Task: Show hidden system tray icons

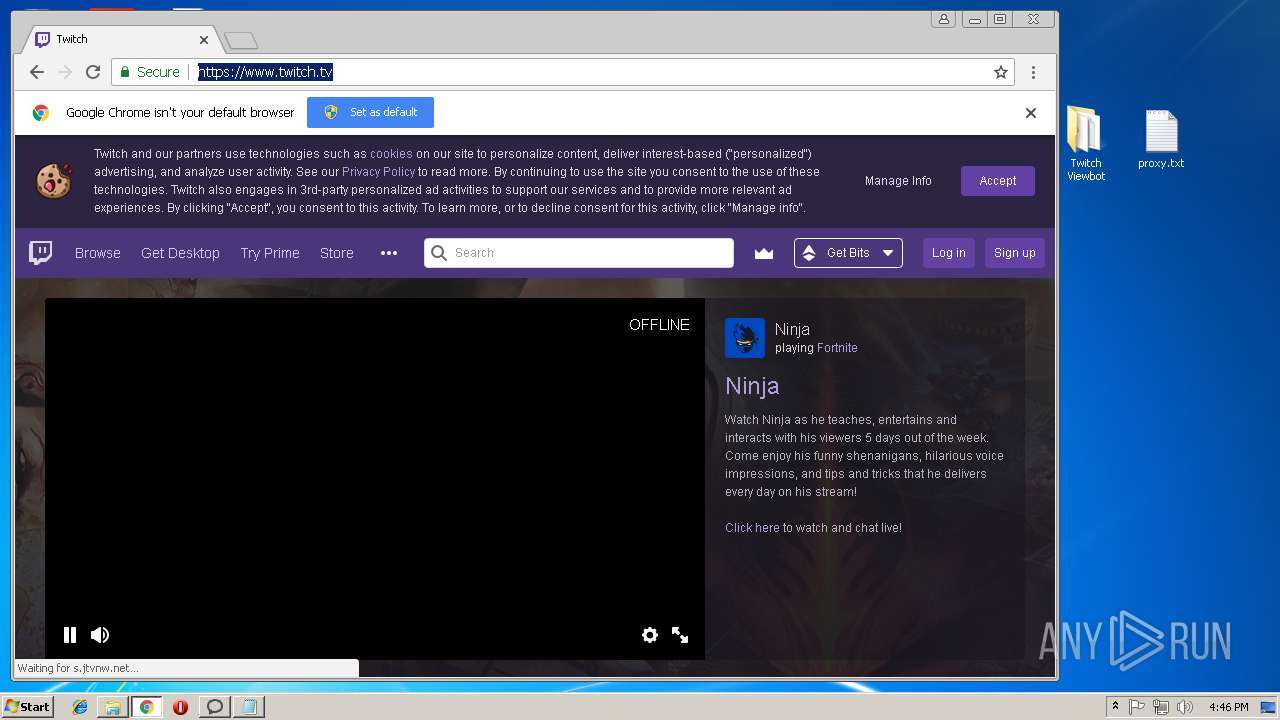Action: click(x=1115, y=707)
